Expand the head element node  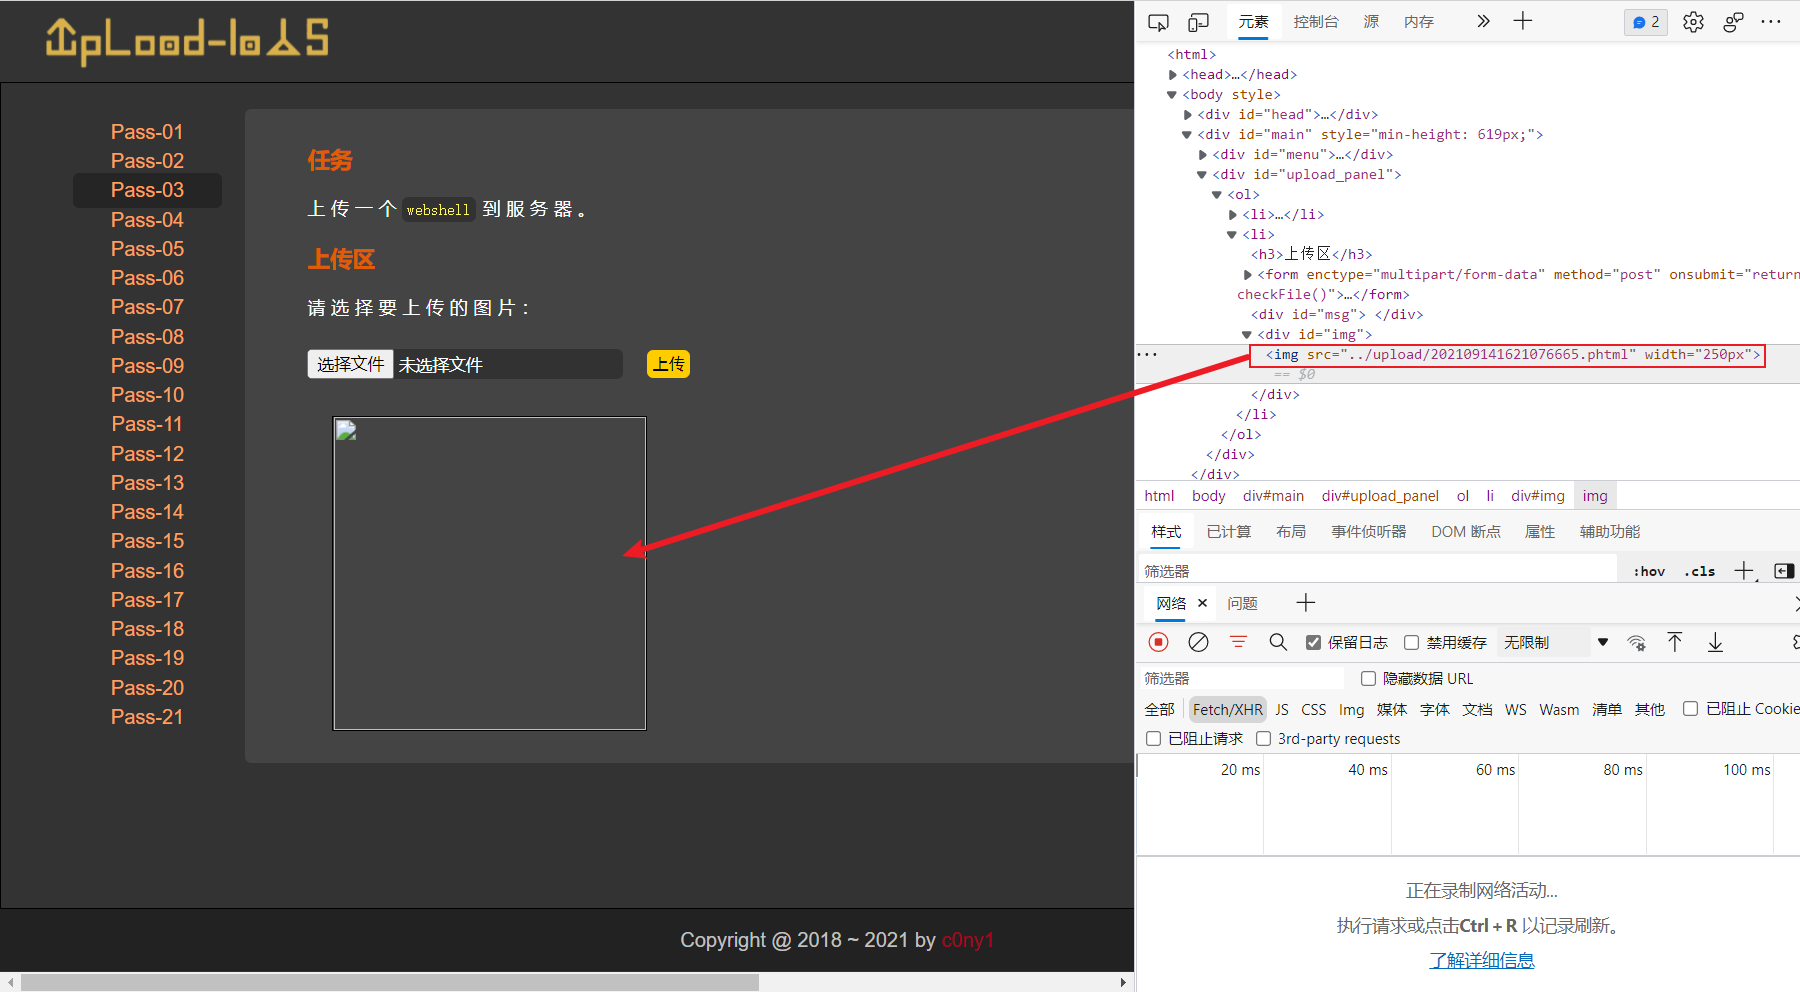1173,75
